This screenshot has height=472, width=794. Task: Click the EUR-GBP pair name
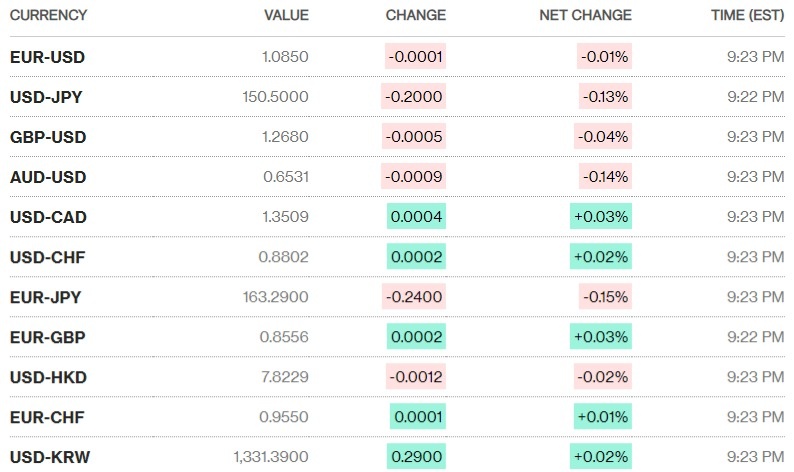(x=47, y=337)
